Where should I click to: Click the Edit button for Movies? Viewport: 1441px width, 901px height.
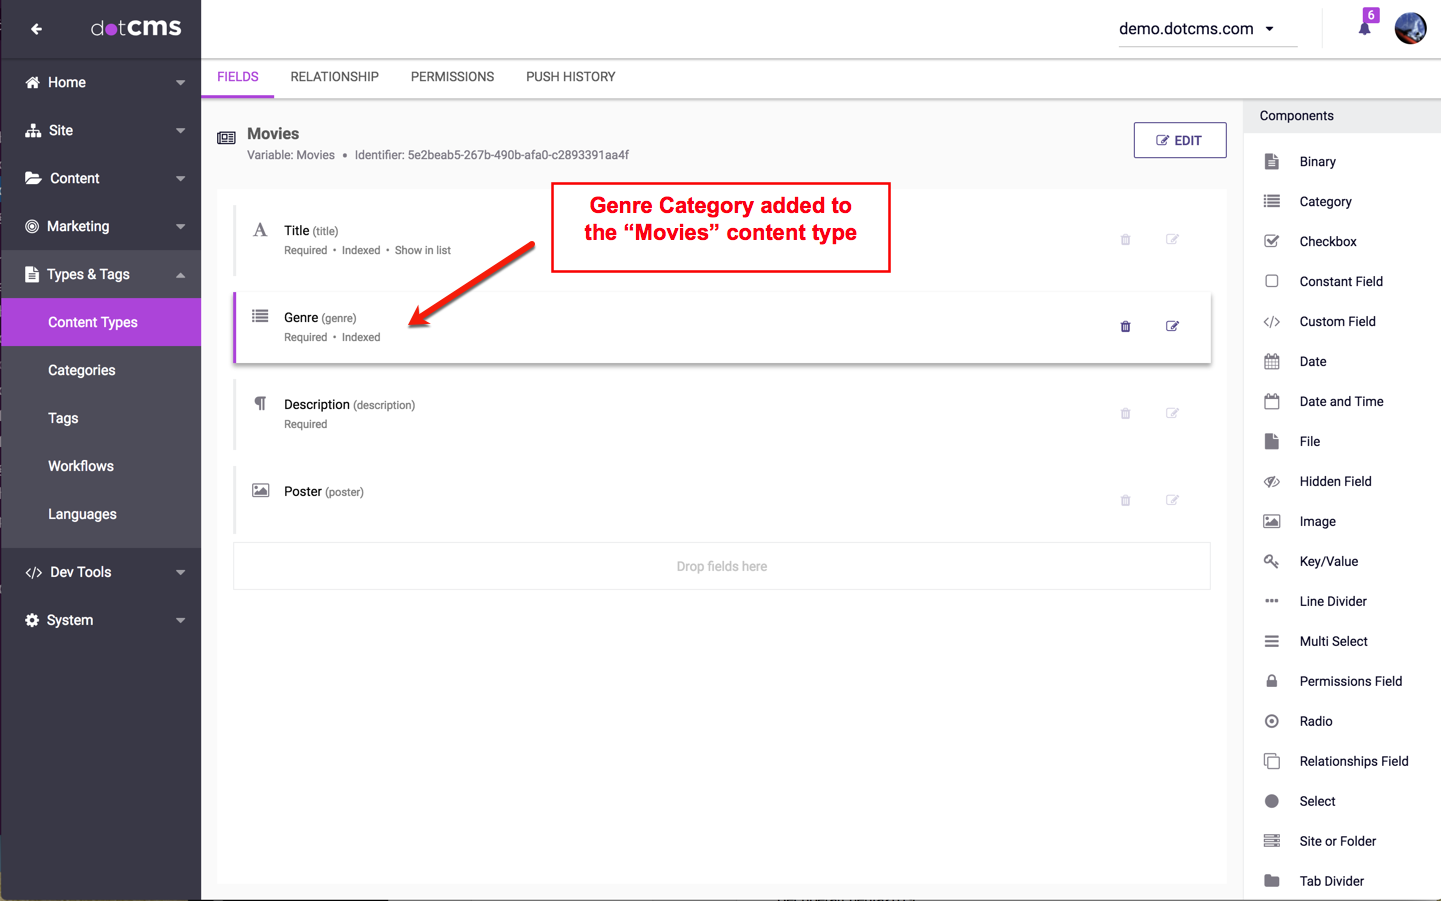click(x=1179, y=140)
